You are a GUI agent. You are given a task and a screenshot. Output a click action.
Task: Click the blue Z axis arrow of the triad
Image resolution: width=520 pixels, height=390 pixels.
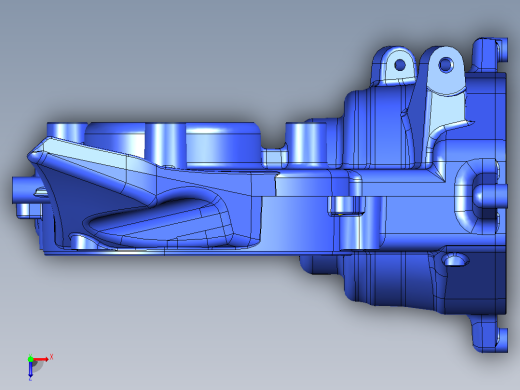(30, 369)
